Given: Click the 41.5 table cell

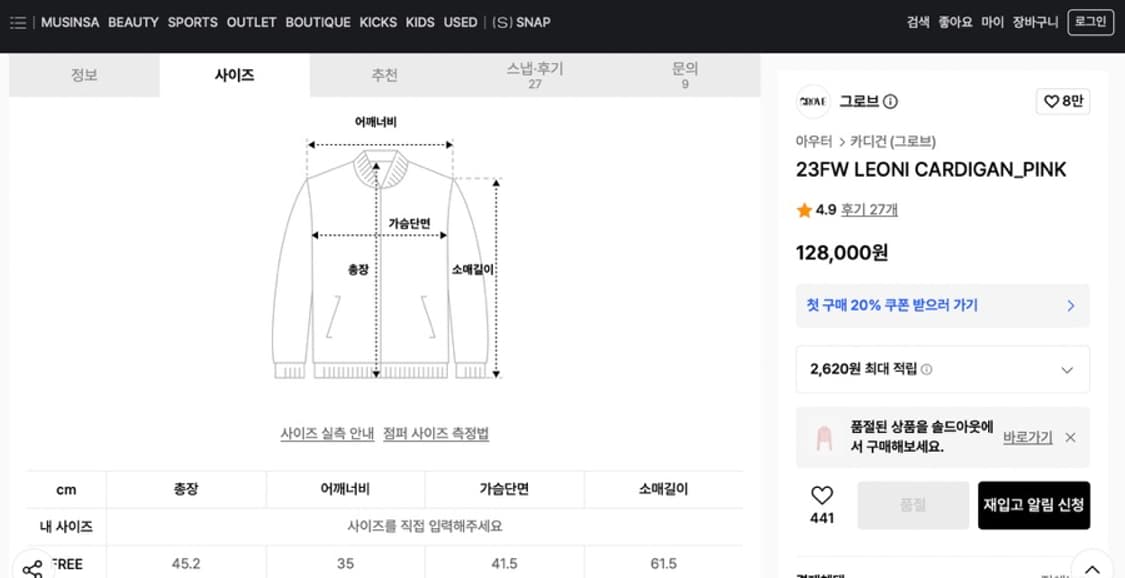Looking at the screenshot, I should tap(504, 564).
